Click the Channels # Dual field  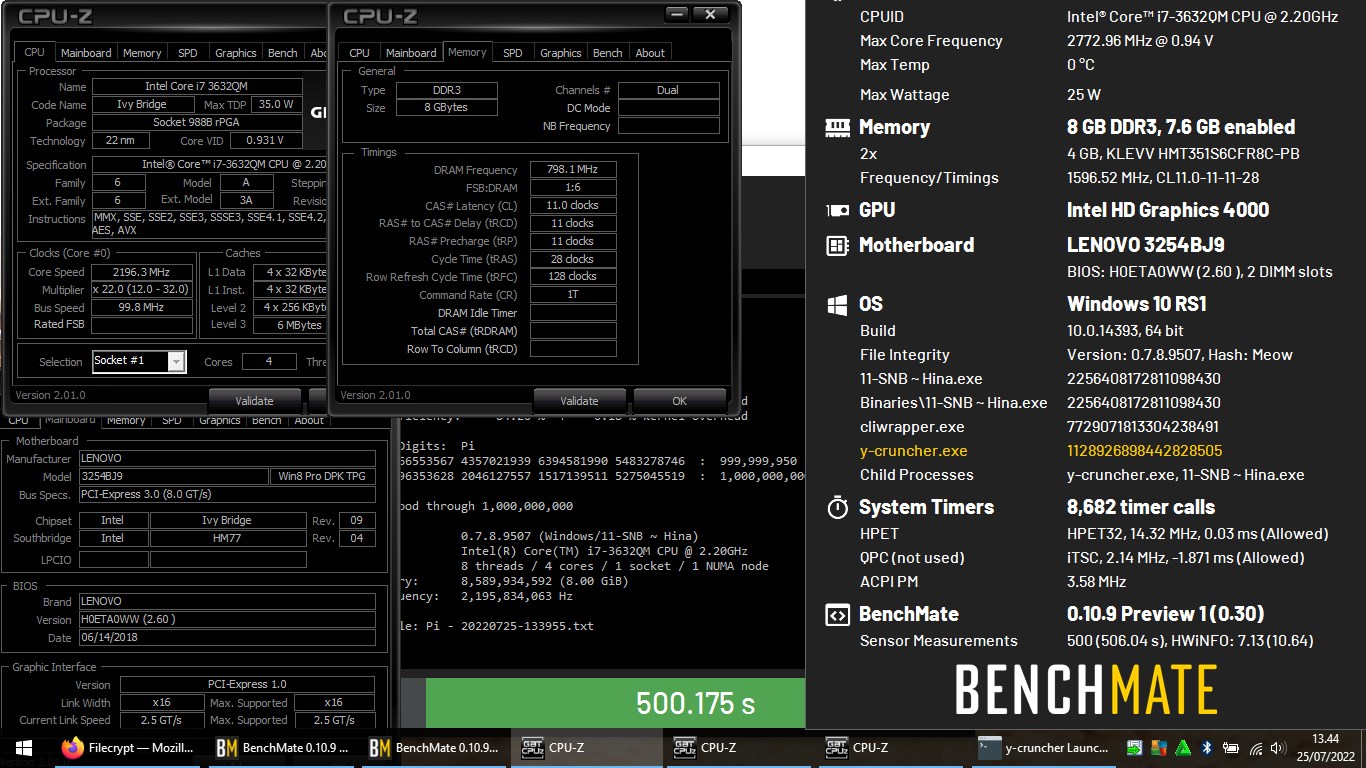[668, 90]
